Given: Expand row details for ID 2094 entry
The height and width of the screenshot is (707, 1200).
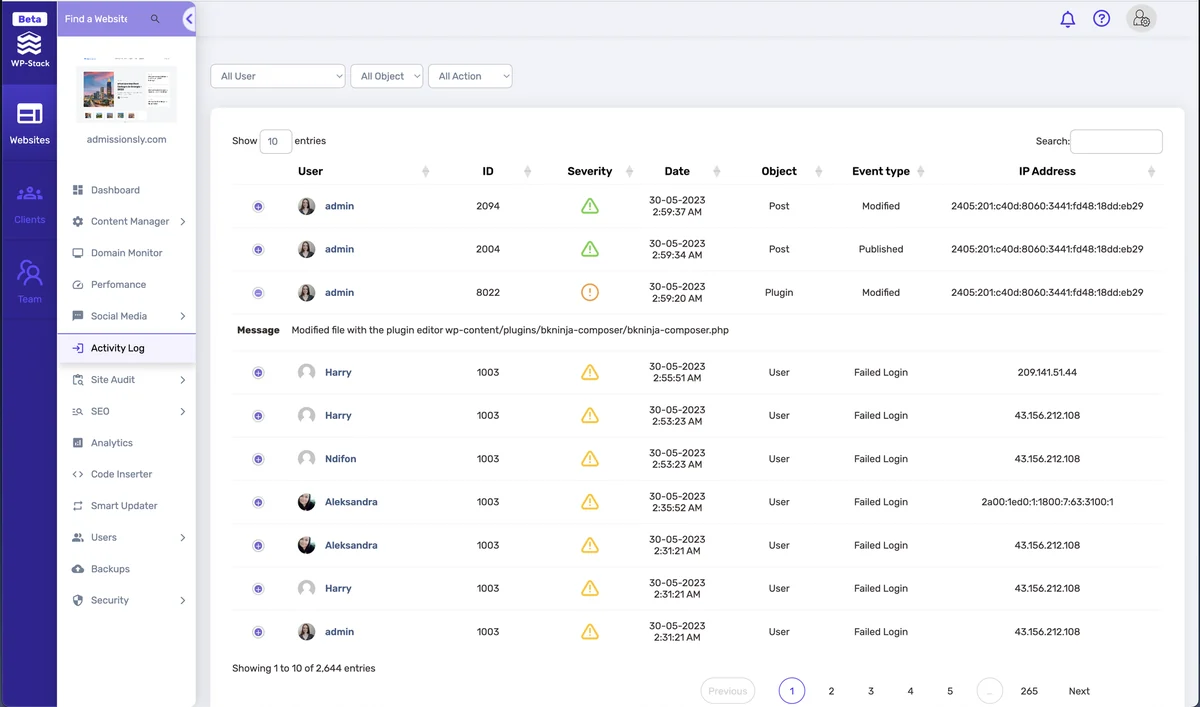Looking at the screenshot, I should tap(258, 206).
